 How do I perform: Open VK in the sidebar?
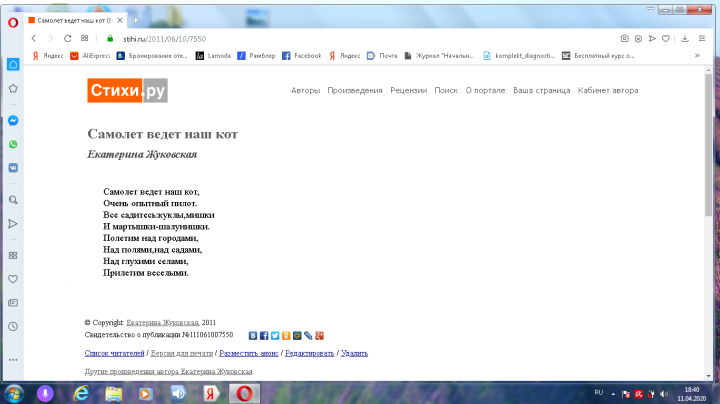(13, 168)
